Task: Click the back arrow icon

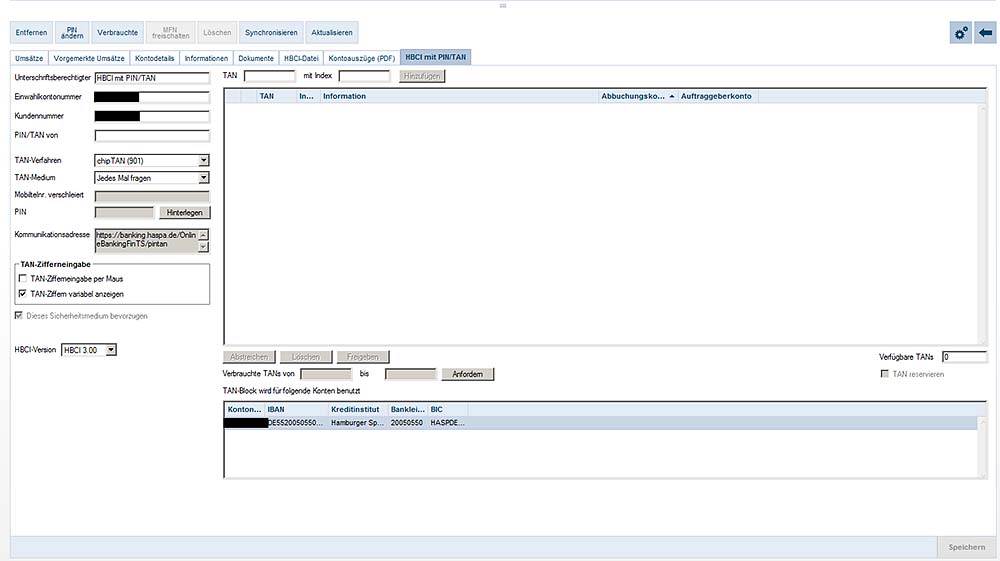Action: 985,33
